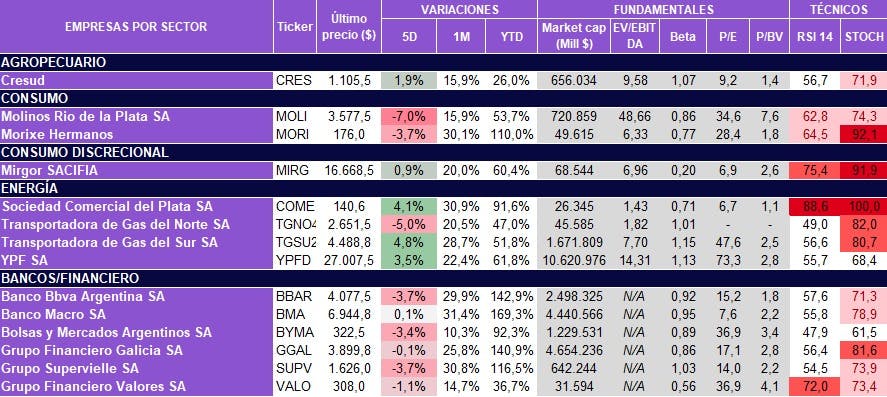
Task: Click the TÉCNICOS group header
Action: tap(838, 9)
